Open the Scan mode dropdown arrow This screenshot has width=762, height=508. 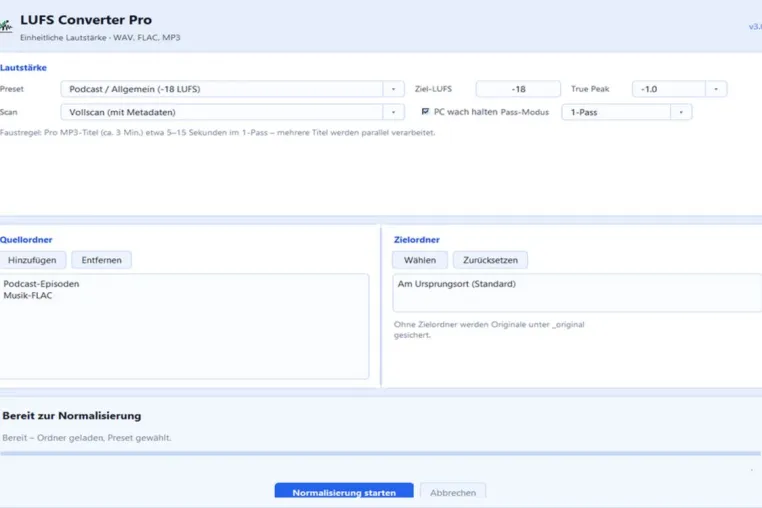point(393,112)
